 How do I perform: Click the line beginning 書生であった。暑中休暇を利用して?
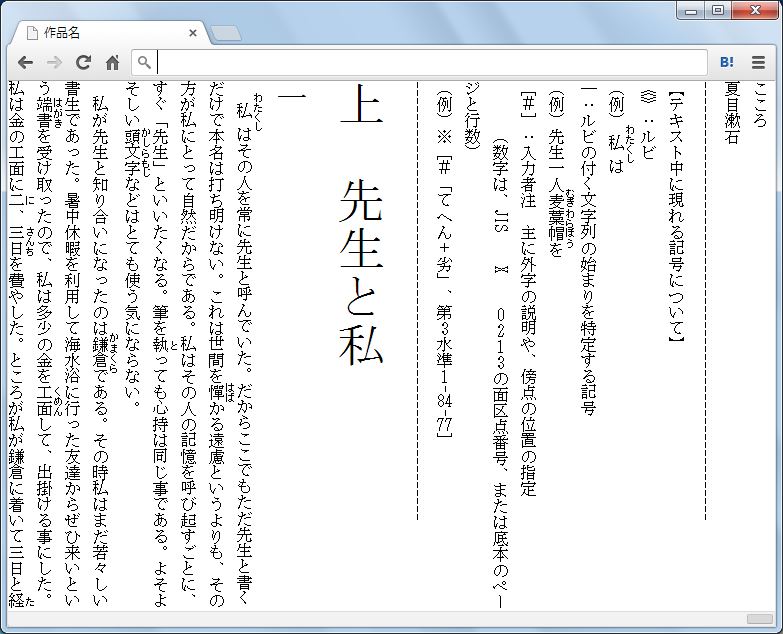[x=72, y=345]
